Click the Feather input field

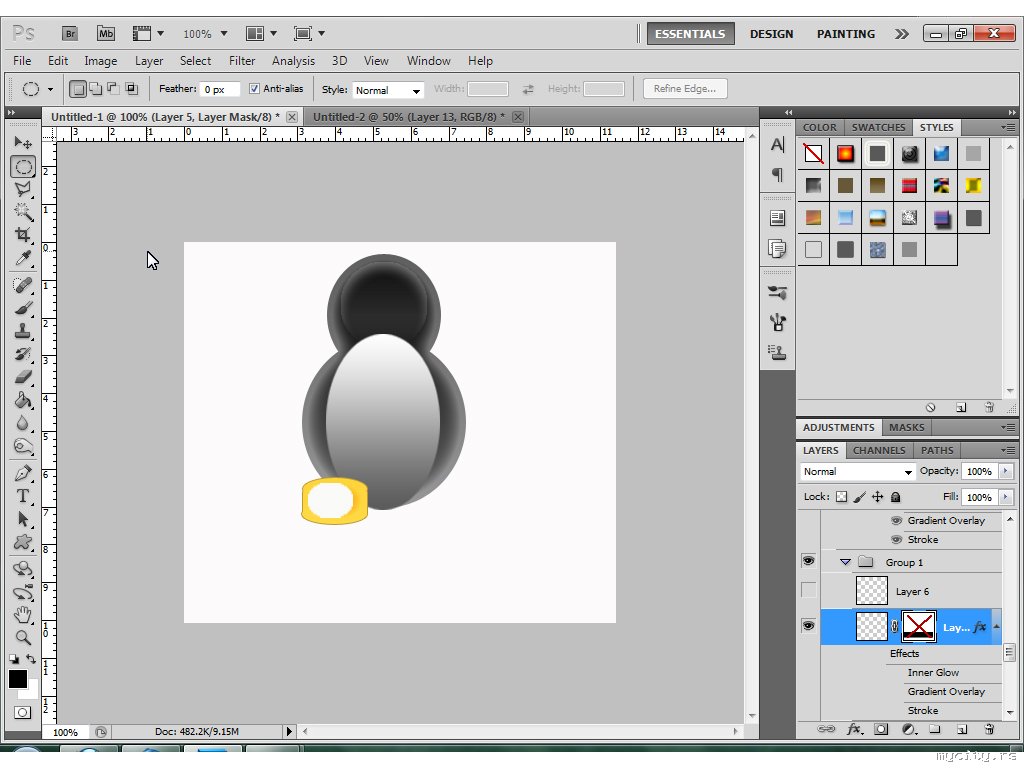pyautogui.click(x=220, y=90)
